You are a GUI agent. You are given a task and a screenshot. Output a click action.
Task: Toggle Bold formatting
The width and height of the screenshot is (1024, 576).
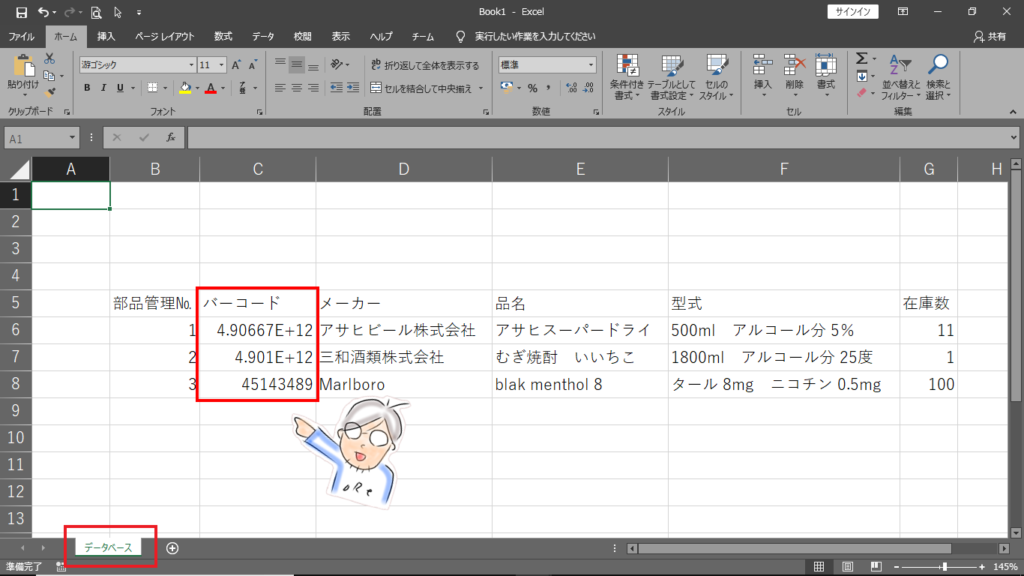[x=87, y=88]
